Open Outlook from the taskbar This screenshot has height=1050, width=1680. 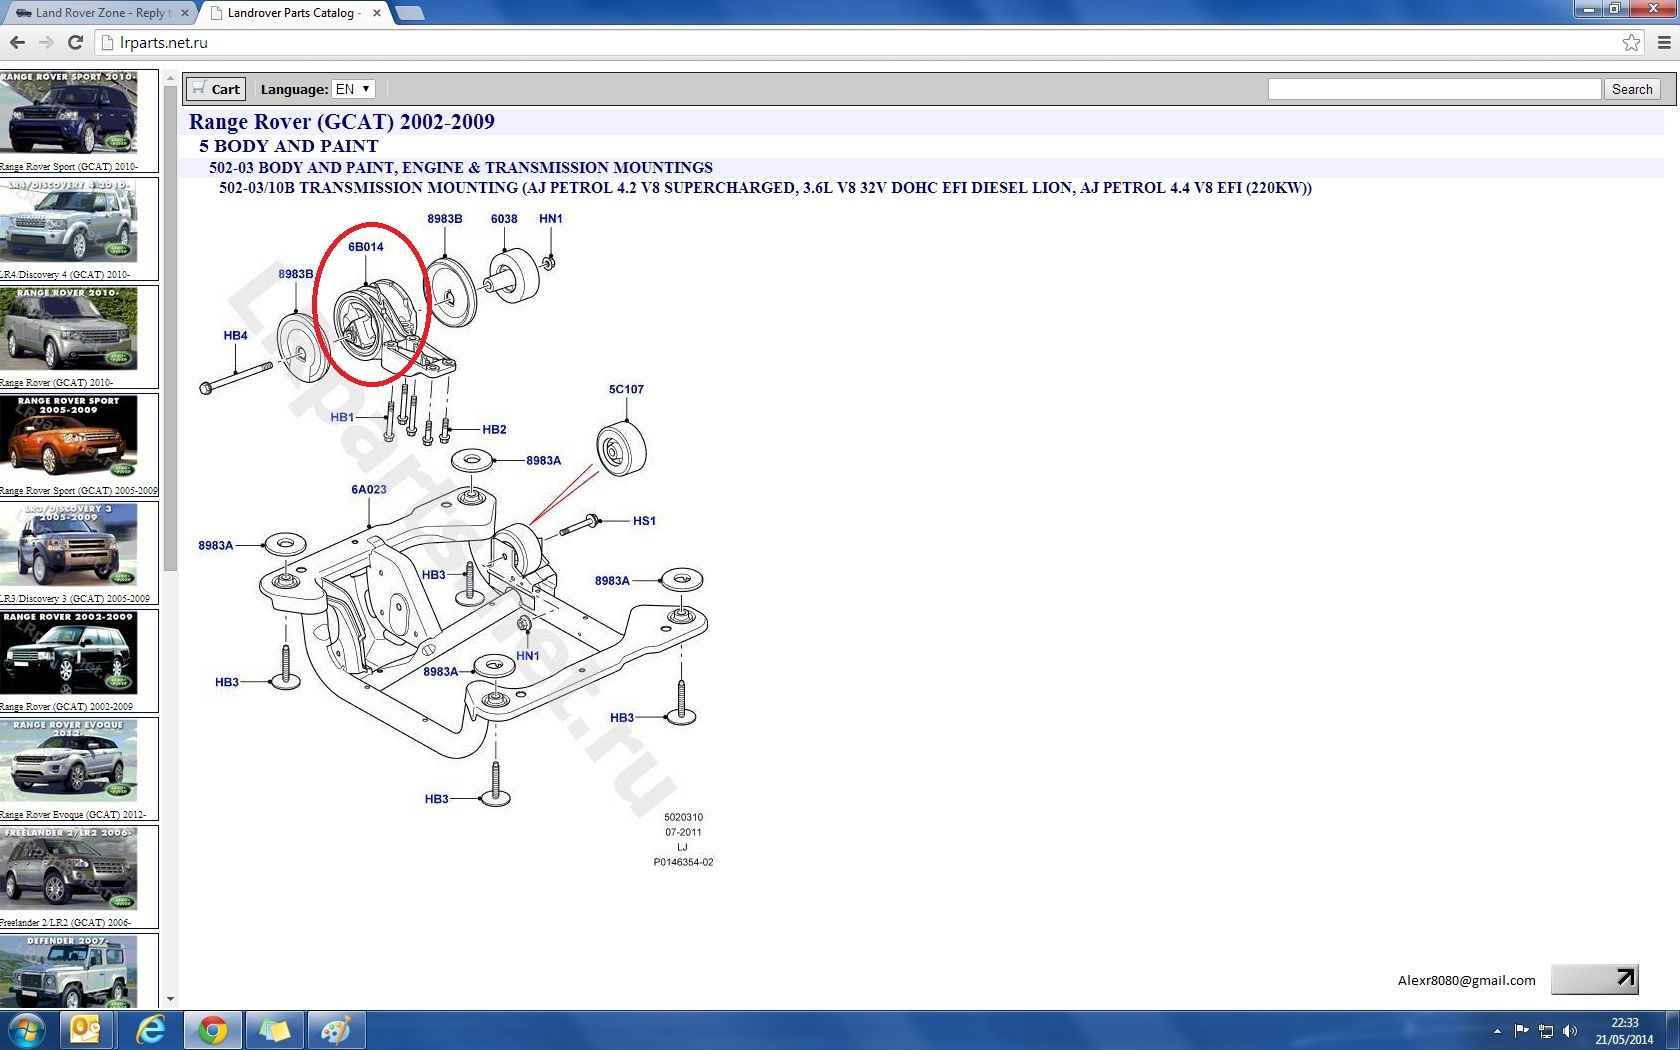(x=86, y=1030)
